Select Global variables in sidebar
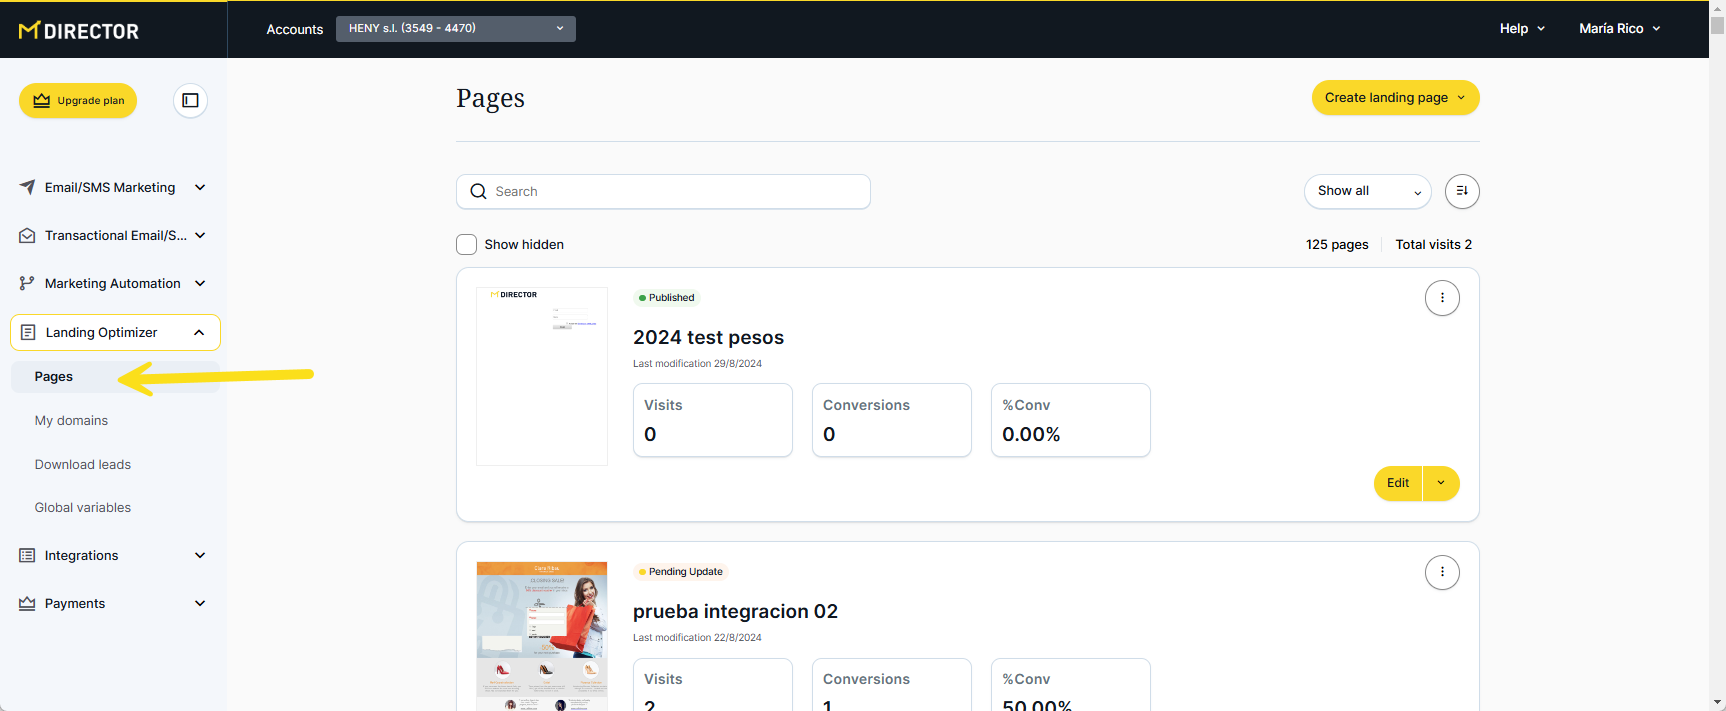 point(83,508)
